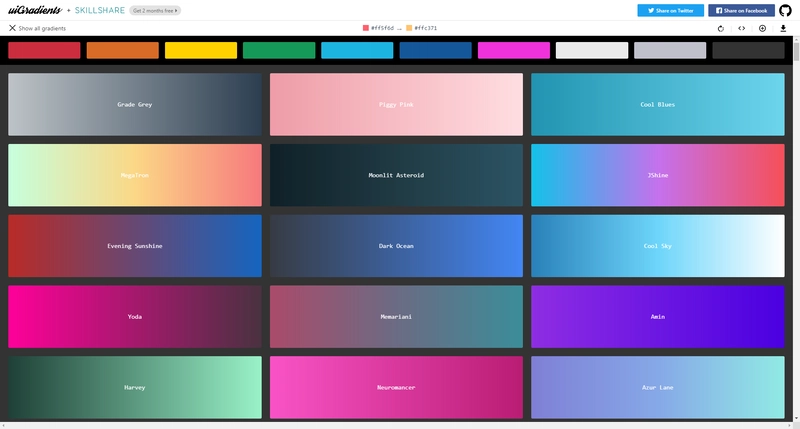Image resolution: width=800 pixels, height=429 pixels.
Task: Select the Harvey gradient card
Action: tap(135, 387)
